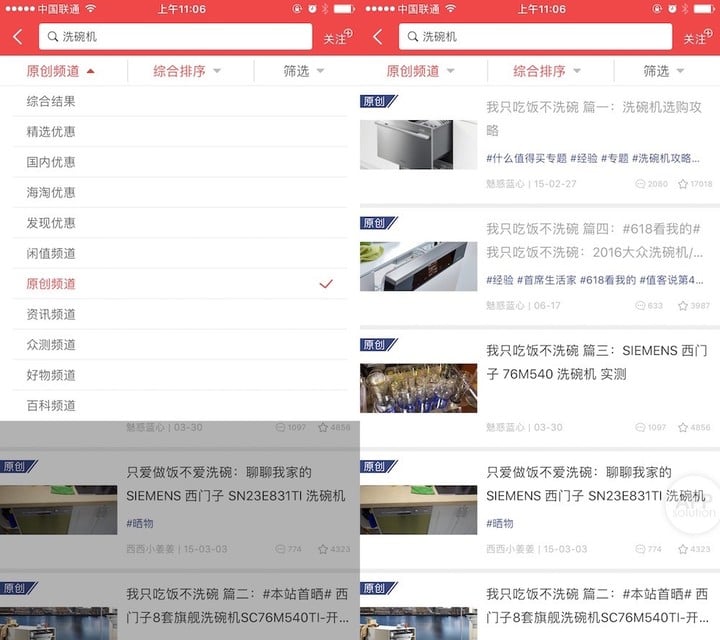The image size is (720, 640).
Task: Pick 闲值频道 in channel list
Action: pos(180,253)
